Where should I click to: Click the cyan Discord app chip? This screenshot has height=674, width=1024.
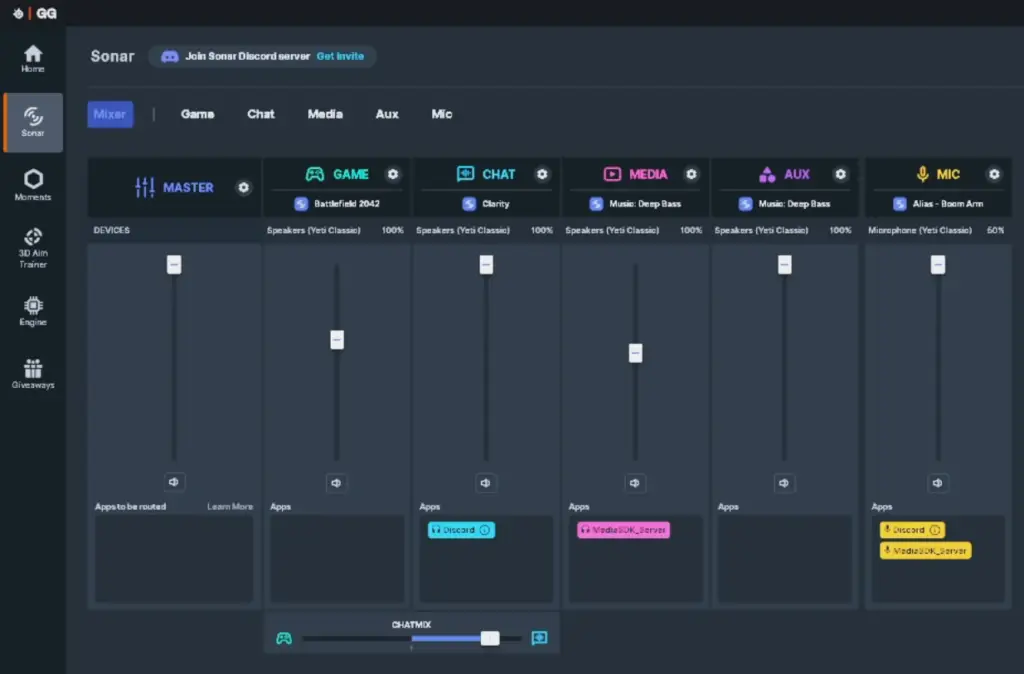coord(461,530)
